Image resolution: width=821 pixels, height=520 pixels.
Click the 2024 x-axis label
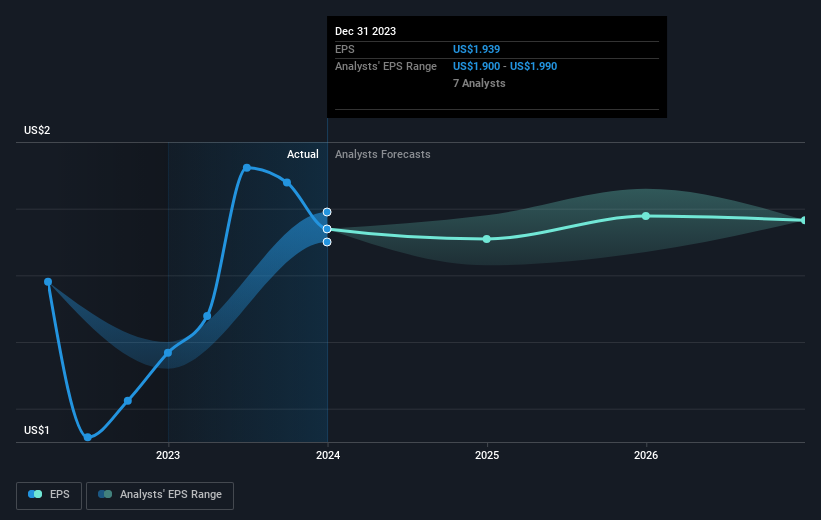pos(328,455)
